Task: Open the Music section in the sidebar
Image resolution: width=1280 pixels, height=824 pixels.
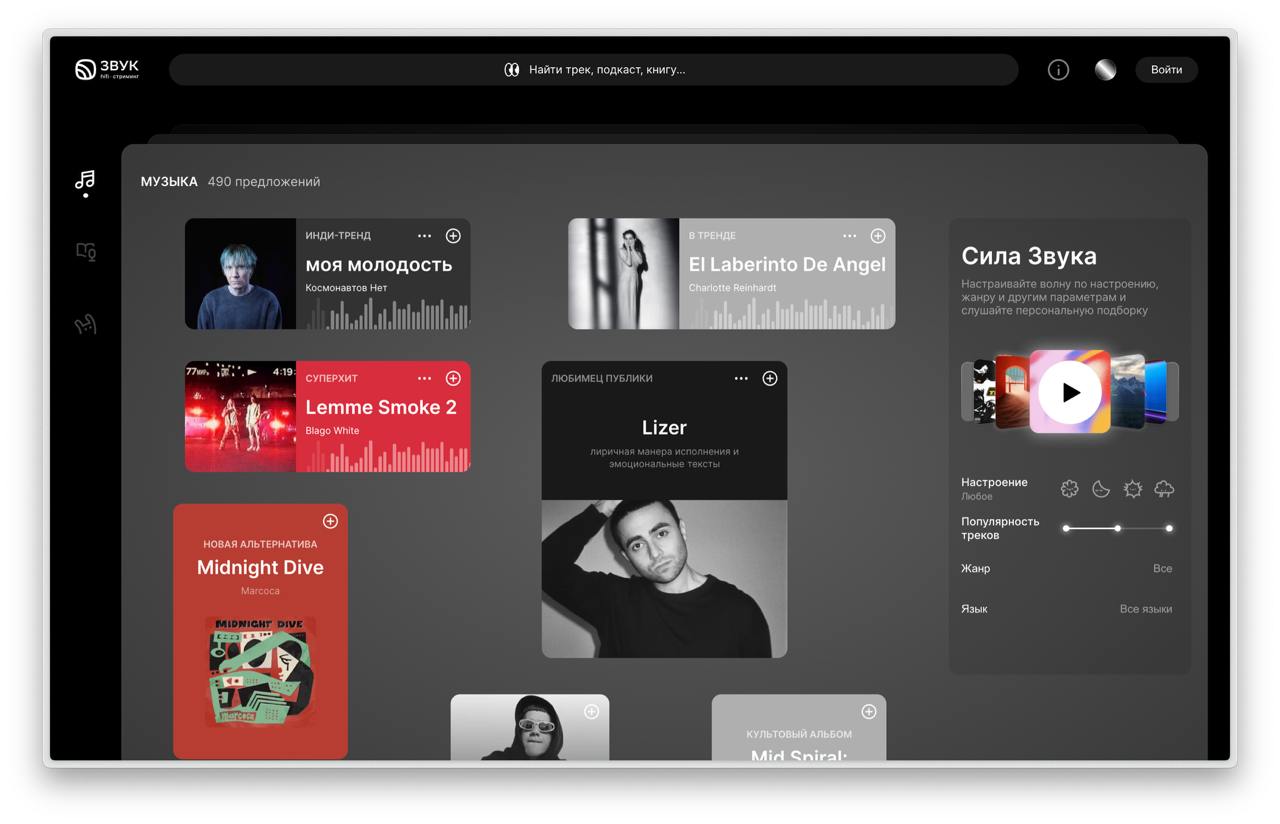Action: click(85, 180)
